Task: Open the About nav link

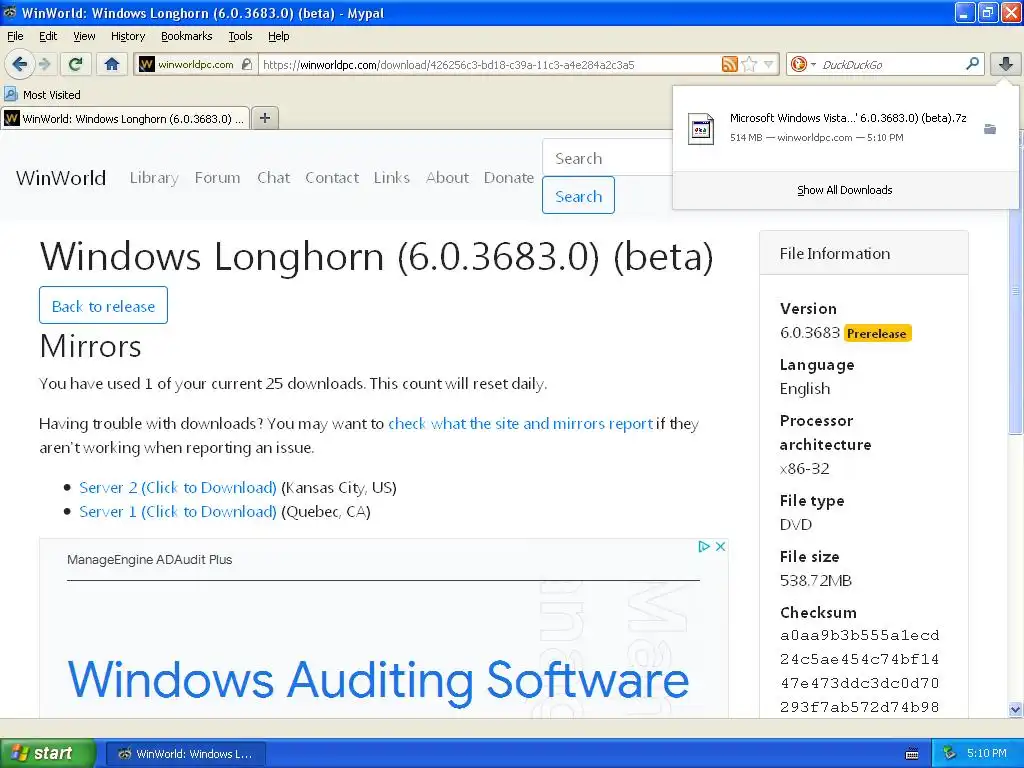Action: 447,178
